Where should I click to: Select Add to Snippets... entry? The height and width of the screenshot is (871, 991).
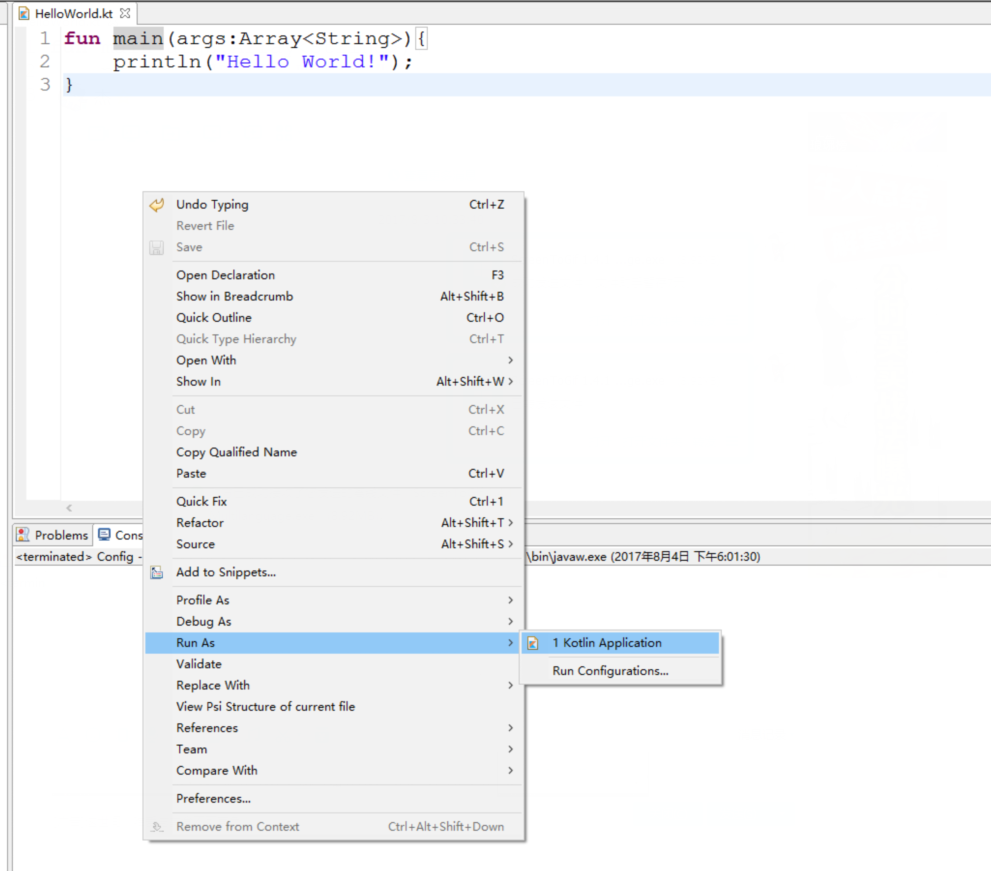[334, 573]
